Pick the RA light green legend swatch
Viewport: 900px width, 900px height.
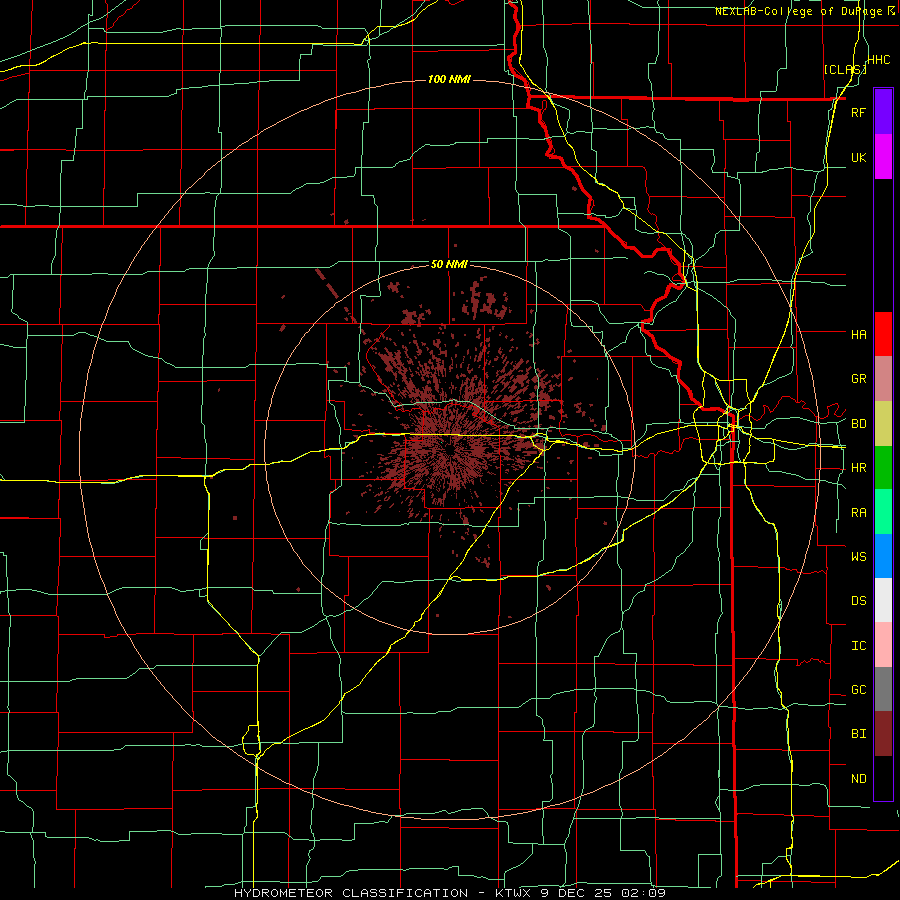click(x=883, y=512)
